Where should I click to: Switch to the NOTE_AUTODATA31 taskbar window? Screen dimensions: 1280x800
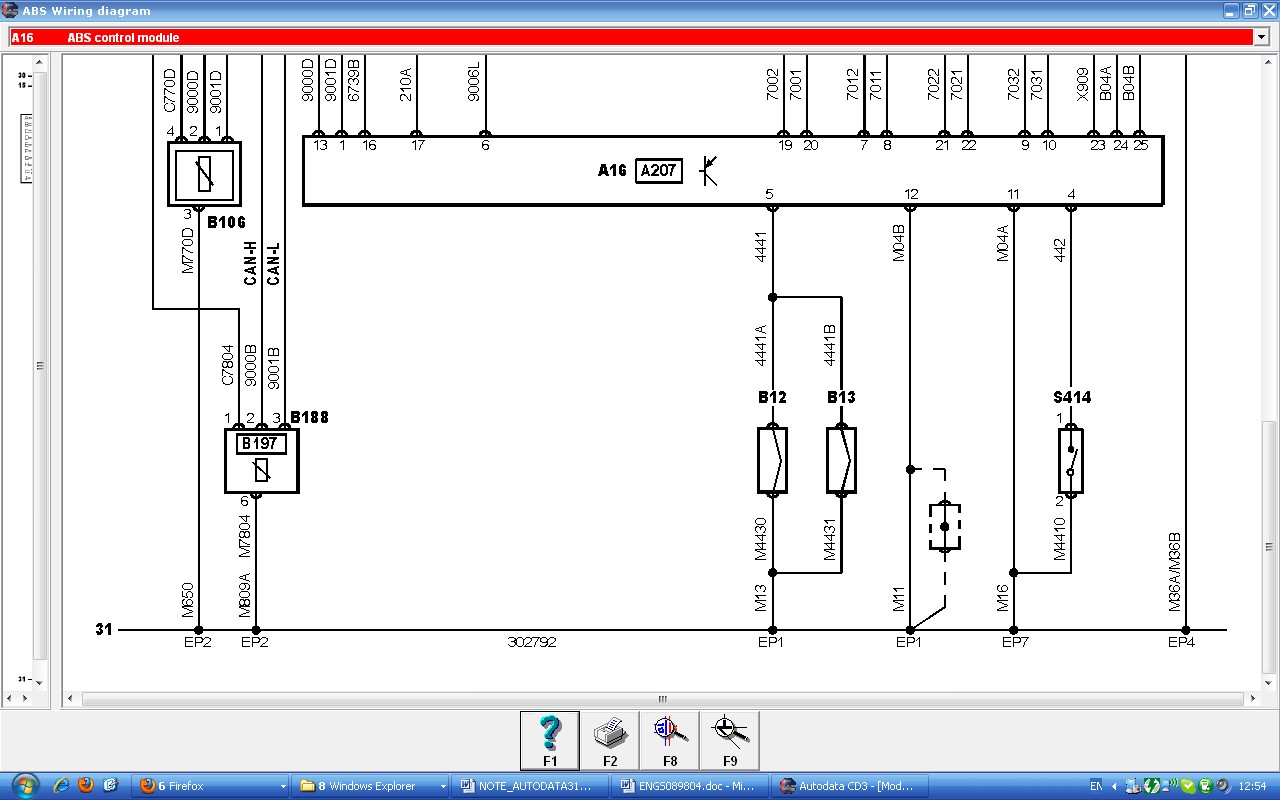click(x=527, y=786)
